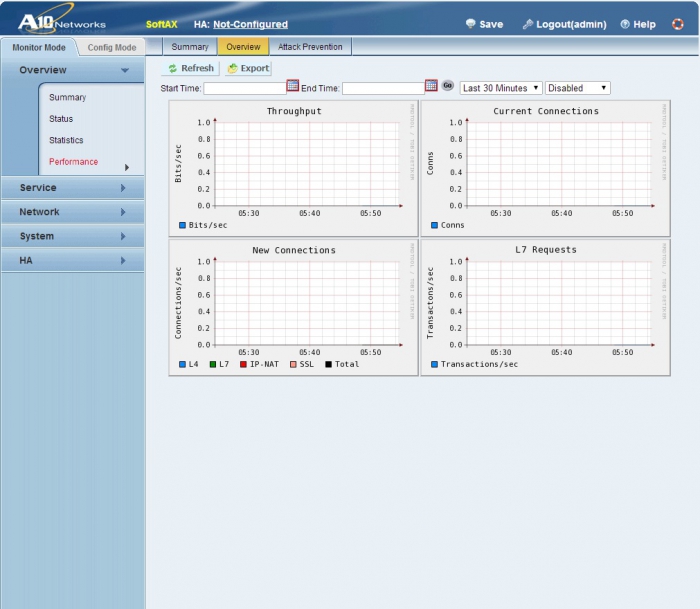Click the green L7 legend swatch
The width and height of the screenshot is (700, 609).
pyautogui.click(x=213, y=364)
